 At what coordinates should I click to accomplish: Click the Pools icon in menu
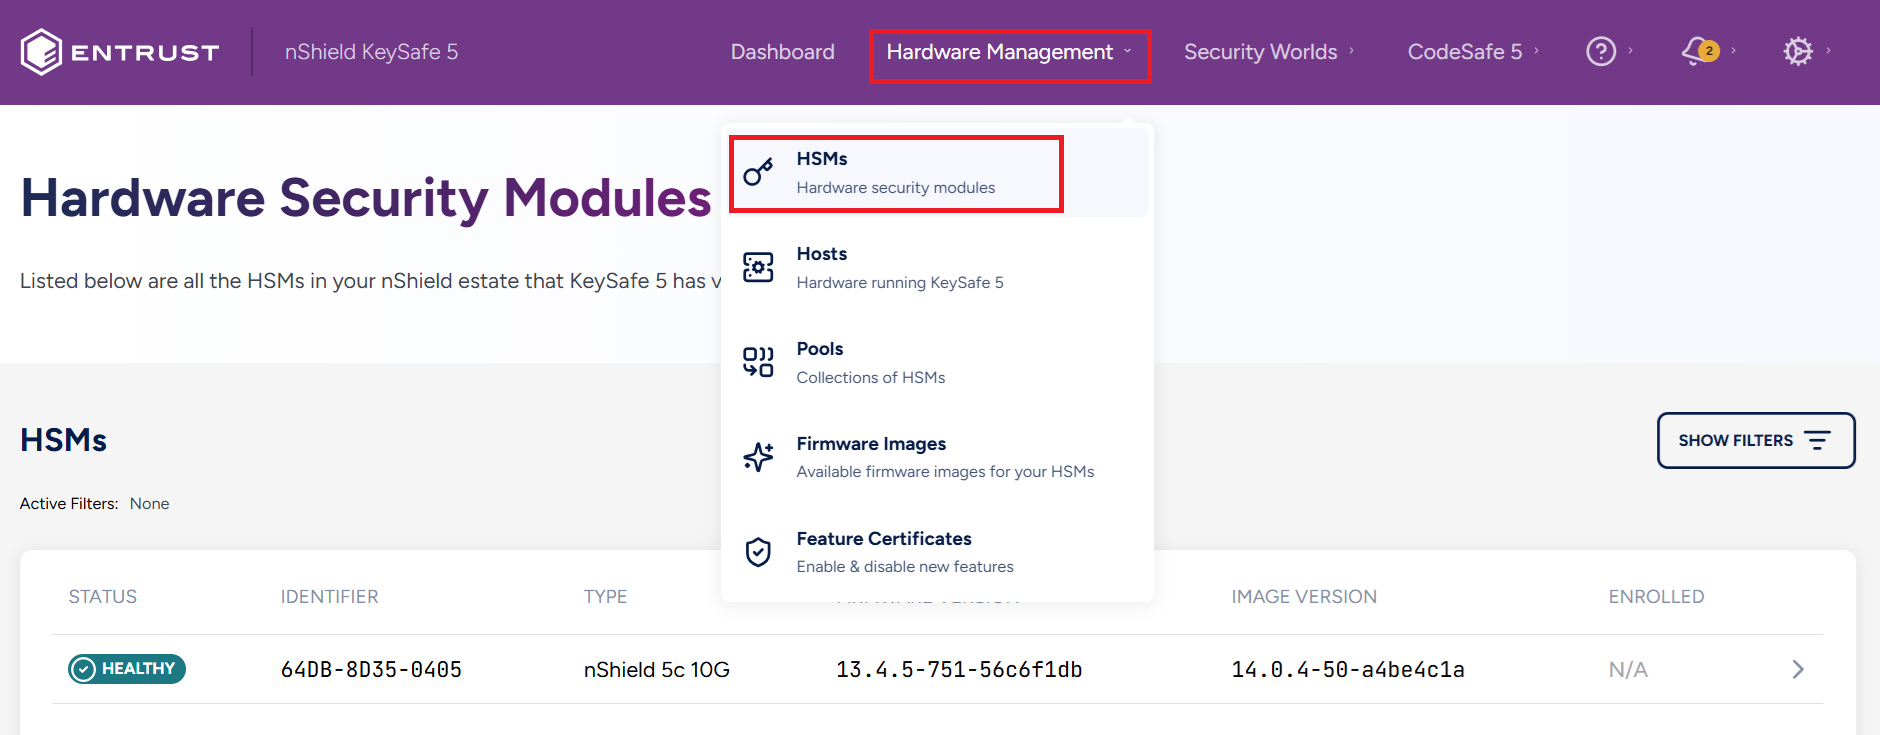pyautogui.click(x=758, y=362)
